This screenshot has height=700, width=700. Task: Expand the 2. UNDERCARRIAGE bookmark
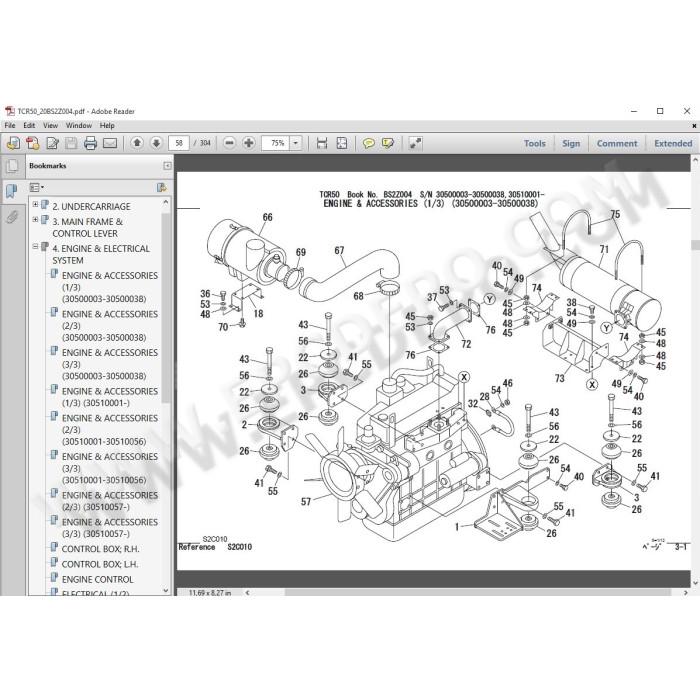(35, 204)
